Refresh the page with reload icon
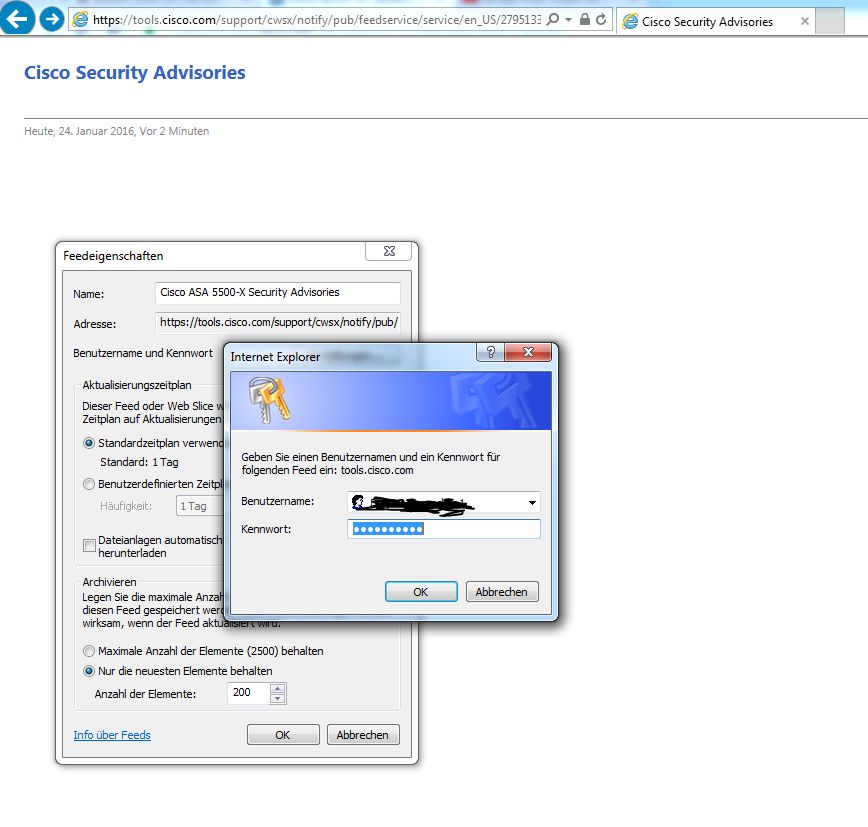 click(x=601, y=19)
